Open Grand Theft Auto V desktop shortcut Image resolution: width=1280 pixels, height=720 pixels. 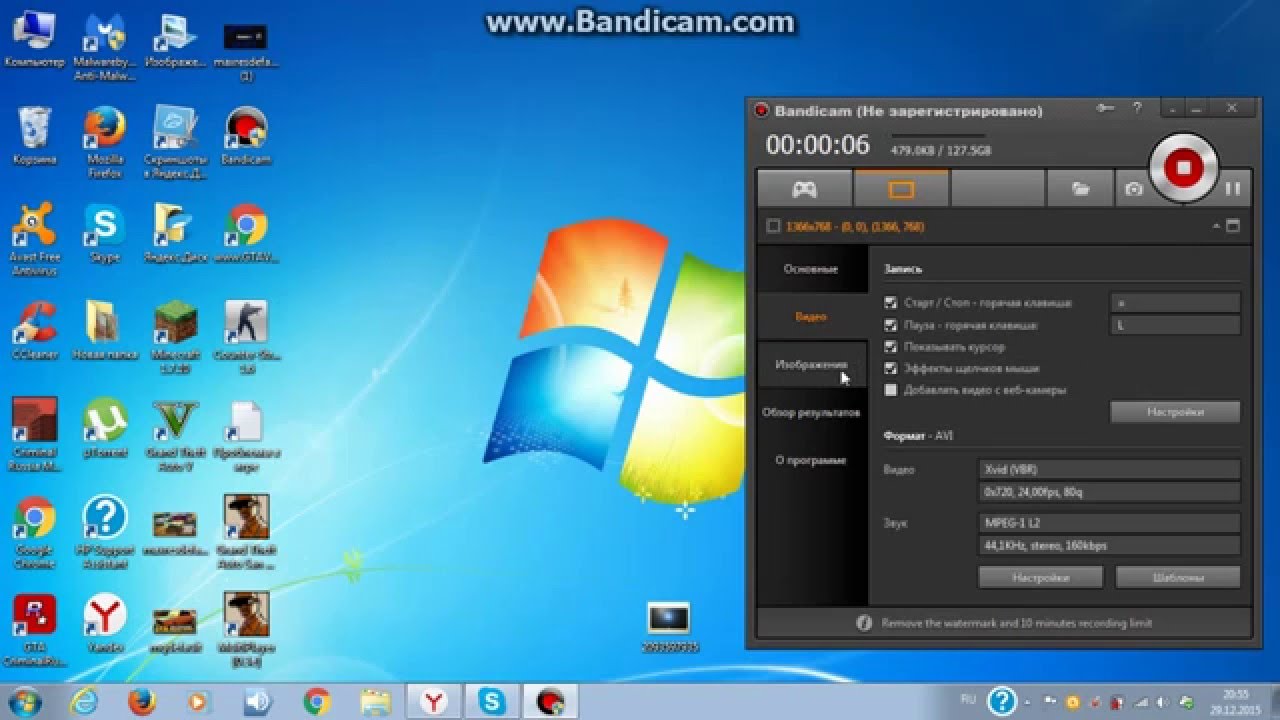click(176, 435)
